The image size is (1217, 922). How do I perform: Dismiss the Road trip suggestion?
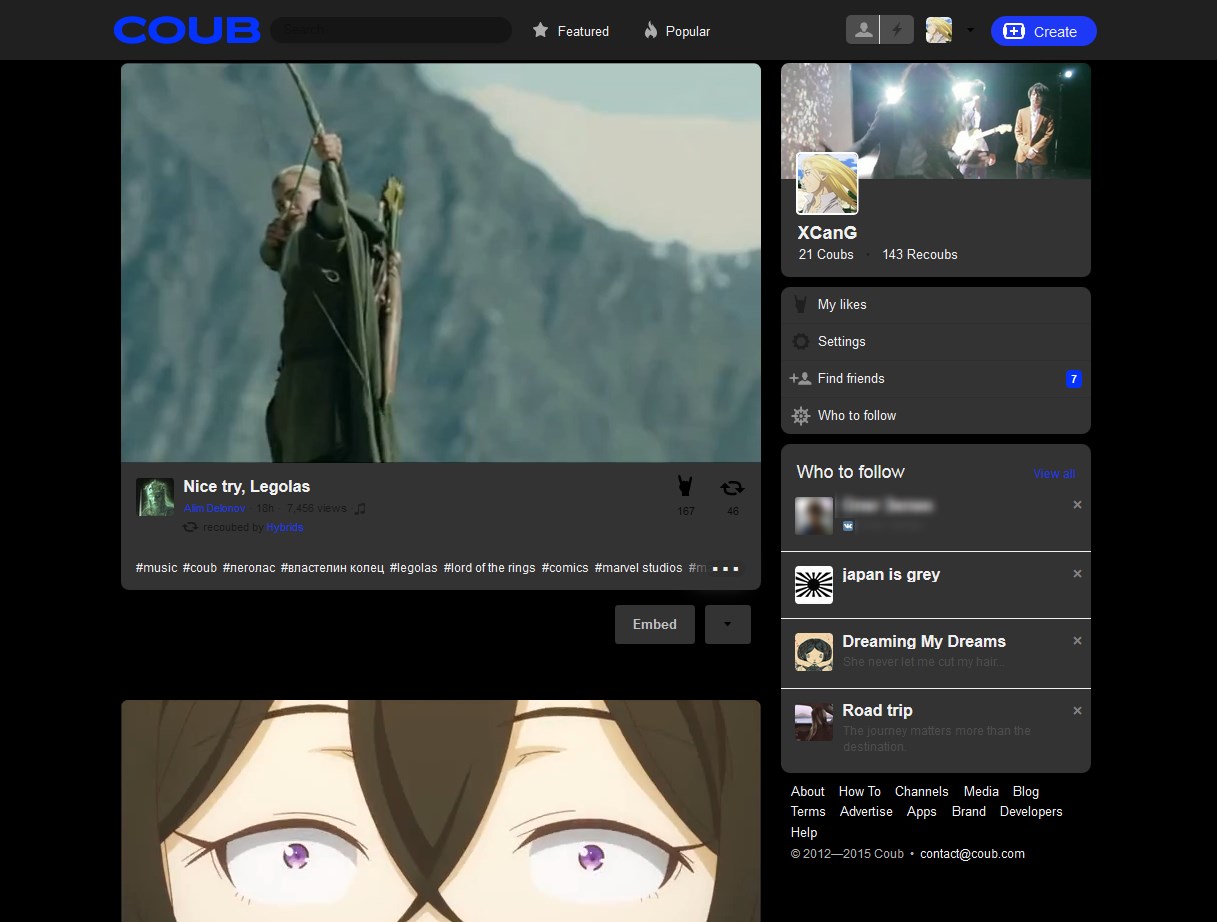(x=1077, y=711)
